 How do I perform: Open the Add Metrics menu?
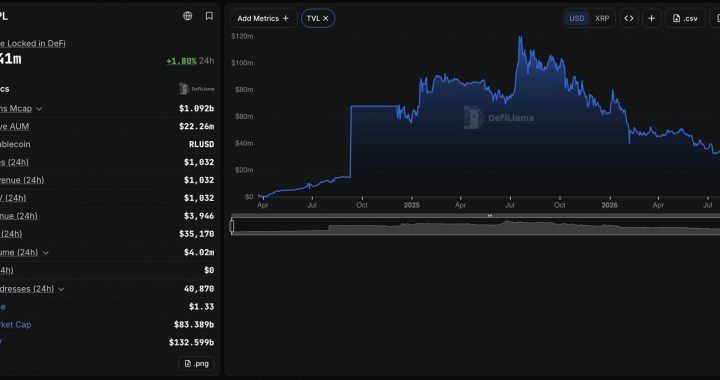263,18
